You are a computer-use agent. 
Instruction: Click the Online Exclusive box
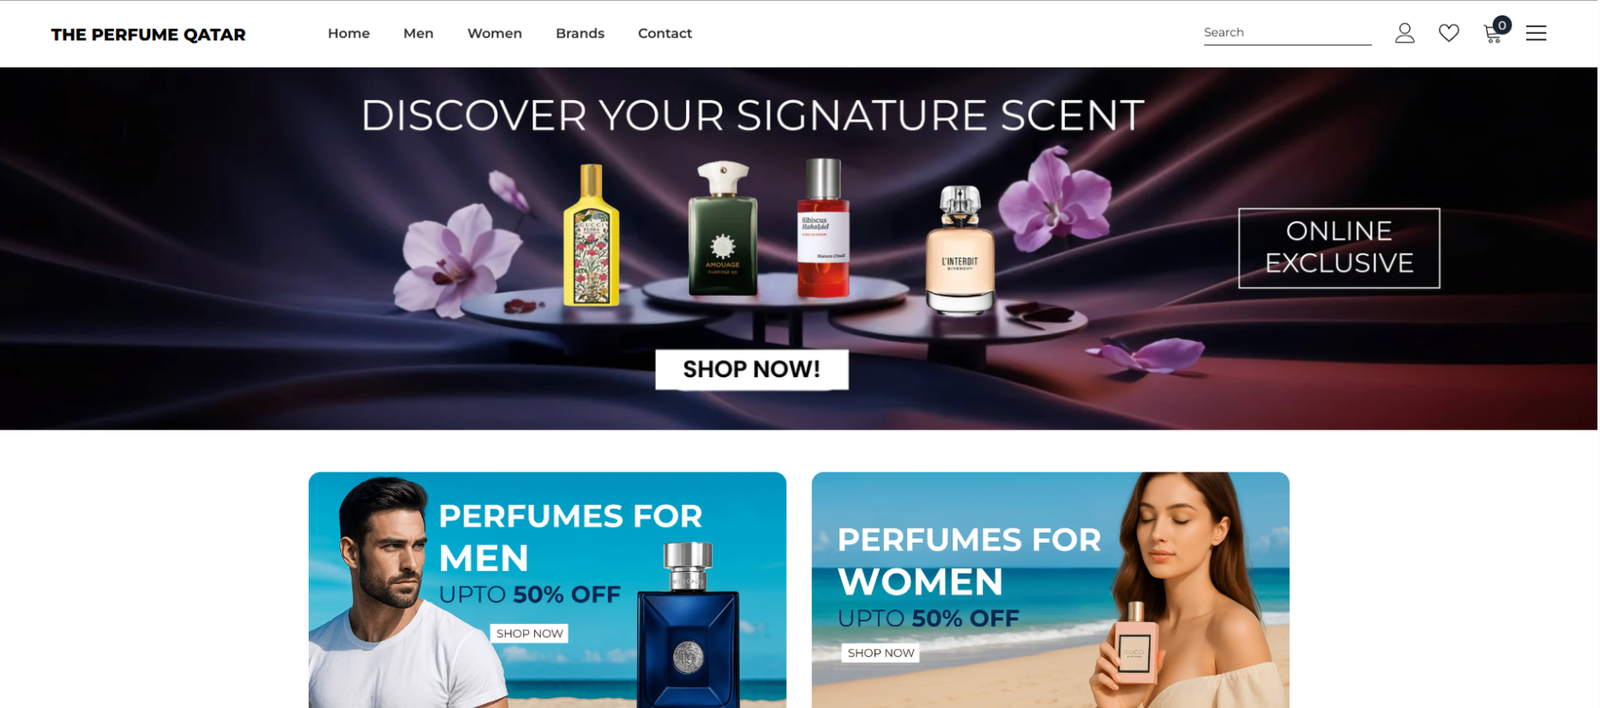coord(1339,248)
